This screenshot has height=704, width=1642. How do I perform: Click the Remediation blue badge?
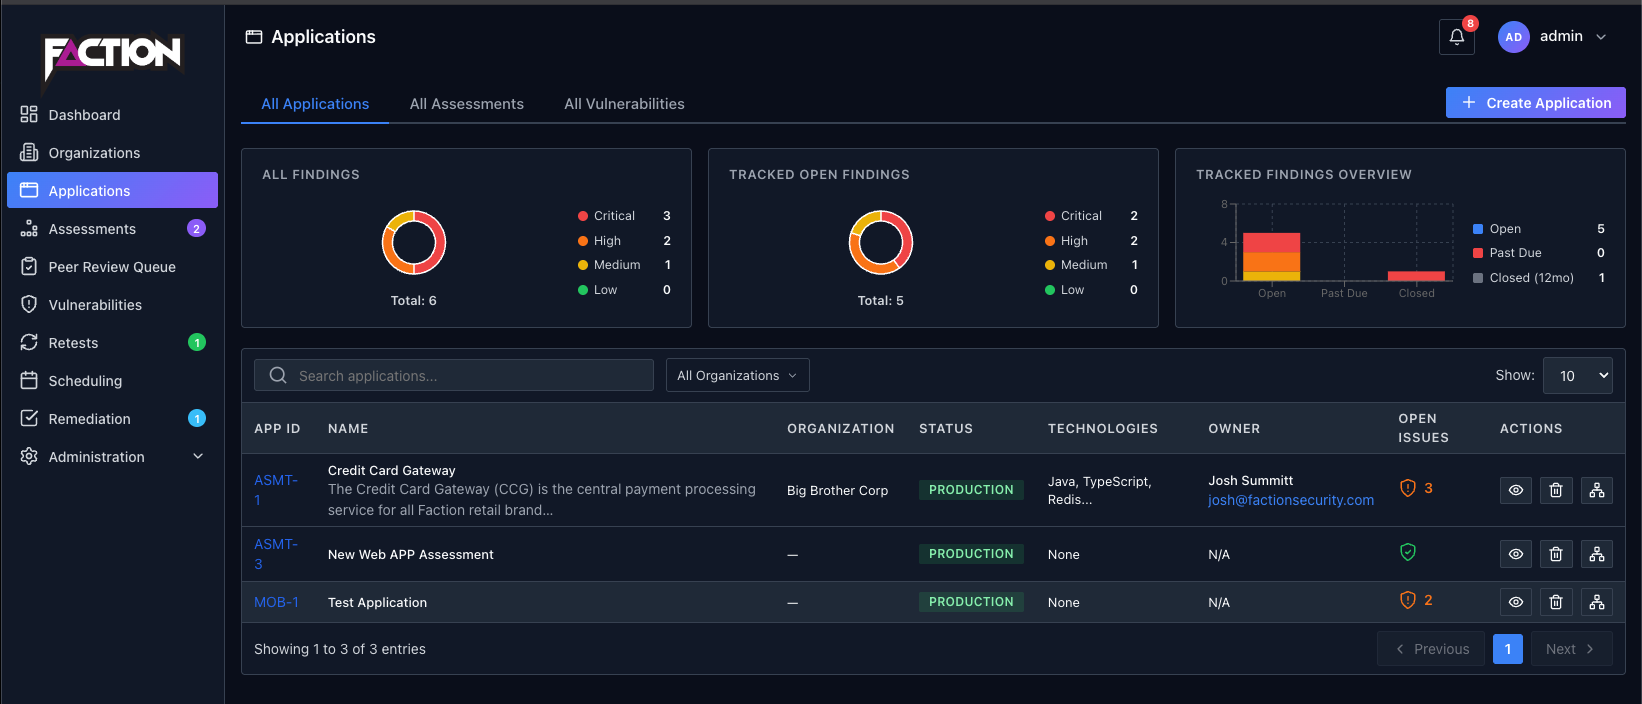(197, 419)
